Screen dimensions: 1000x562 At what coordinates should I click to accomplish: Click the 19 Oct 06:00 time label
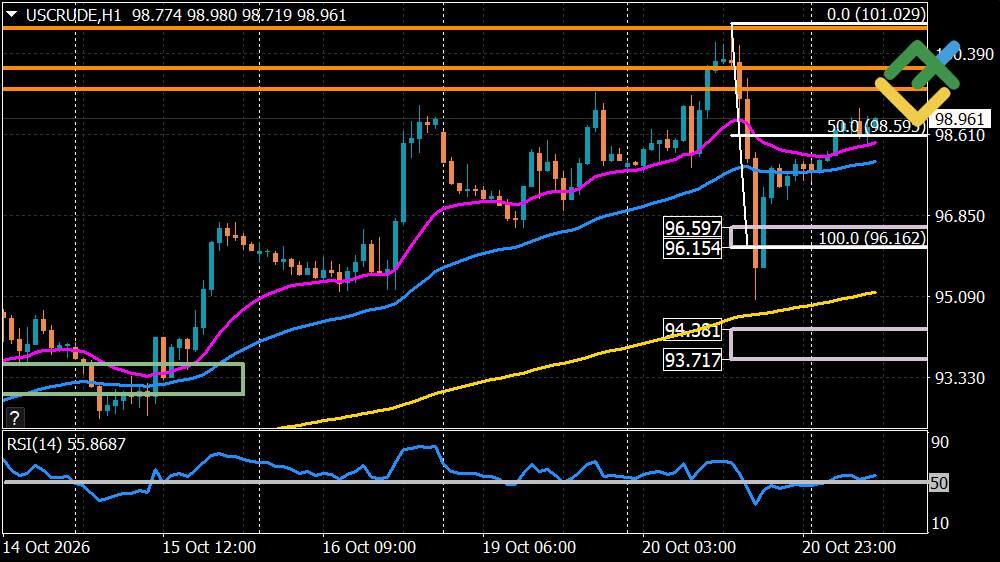click(529, 547)
